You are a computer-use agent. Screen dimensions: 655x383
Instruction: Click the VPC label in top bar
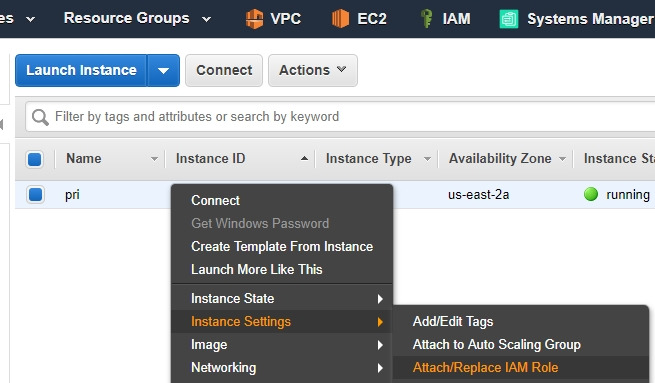pos(285,19)
